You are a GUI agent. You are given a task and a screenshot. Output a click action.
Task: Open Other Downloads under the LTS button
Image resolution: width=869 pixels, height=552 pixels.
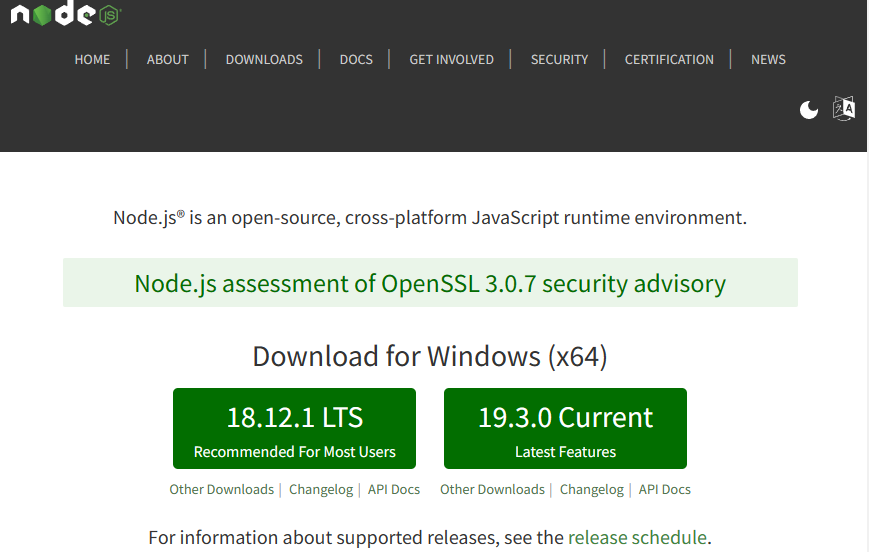221,489
